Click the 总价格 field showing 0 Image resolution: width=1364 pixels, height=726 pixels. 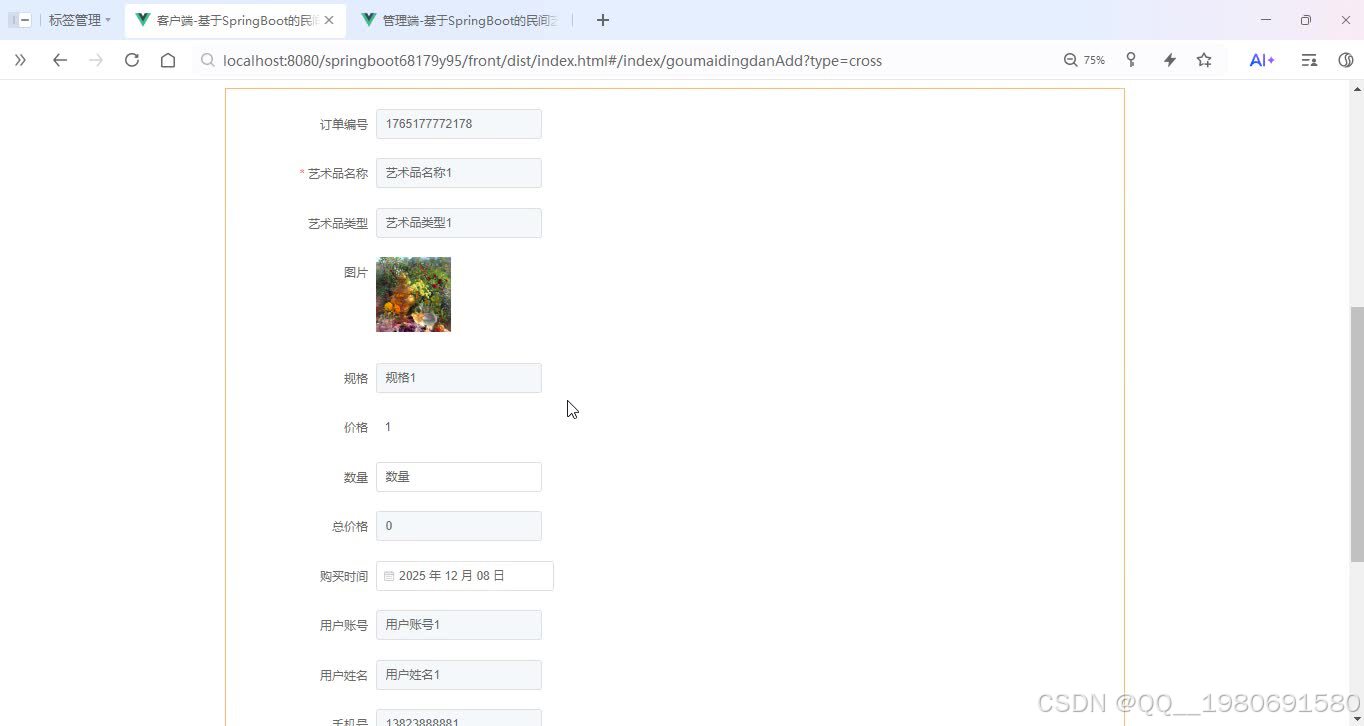pos(459,526)
